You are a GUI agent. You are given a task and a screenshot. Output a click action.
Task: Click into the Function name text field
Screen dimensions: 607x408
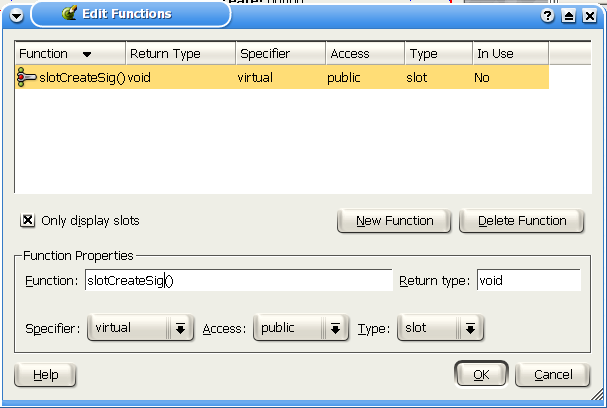click(237, 281)
